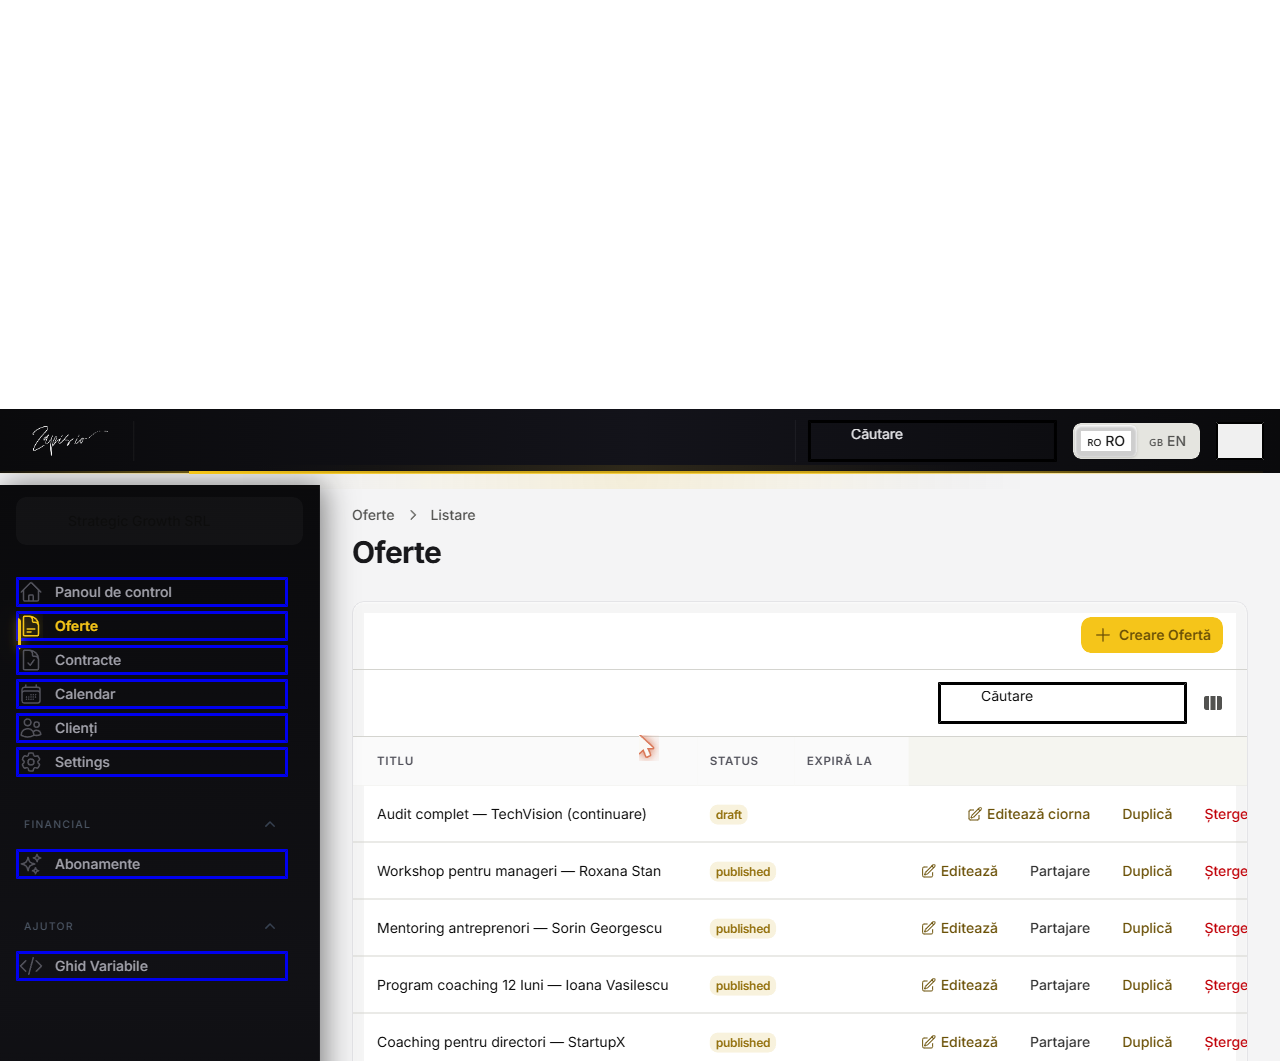Edit the Mentoring antreprenori offer
The width and height of the screenshot is (1280, 1061).
[960, 928]
